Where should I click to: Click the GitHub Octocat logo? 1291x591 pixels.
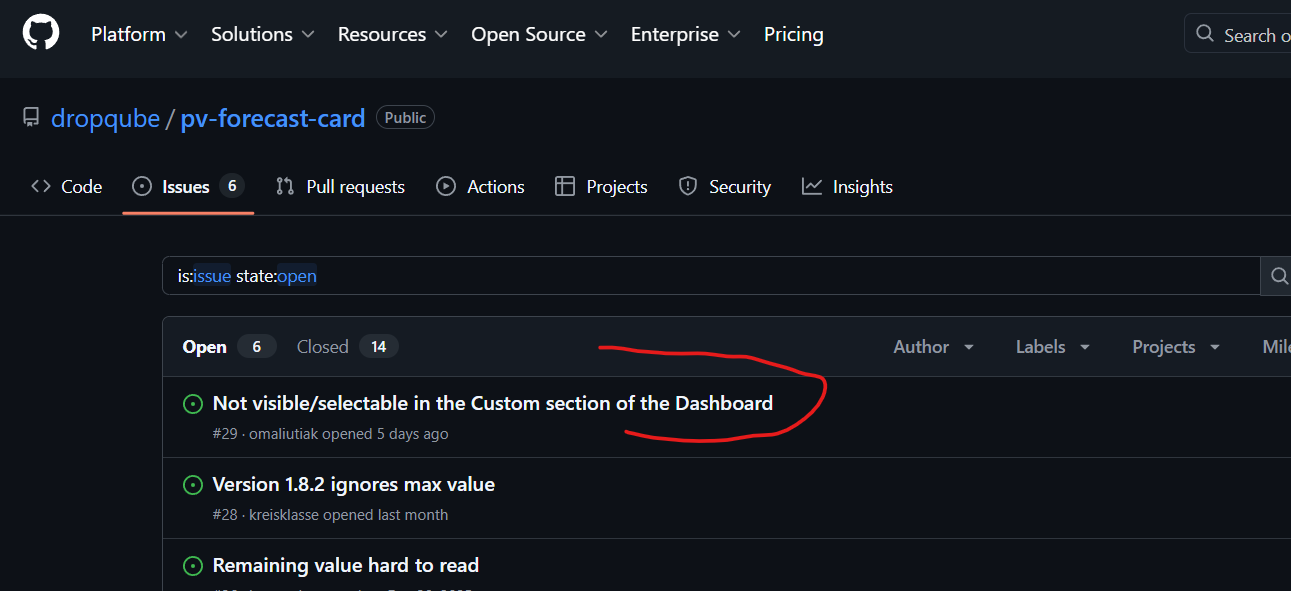point(41,33)
